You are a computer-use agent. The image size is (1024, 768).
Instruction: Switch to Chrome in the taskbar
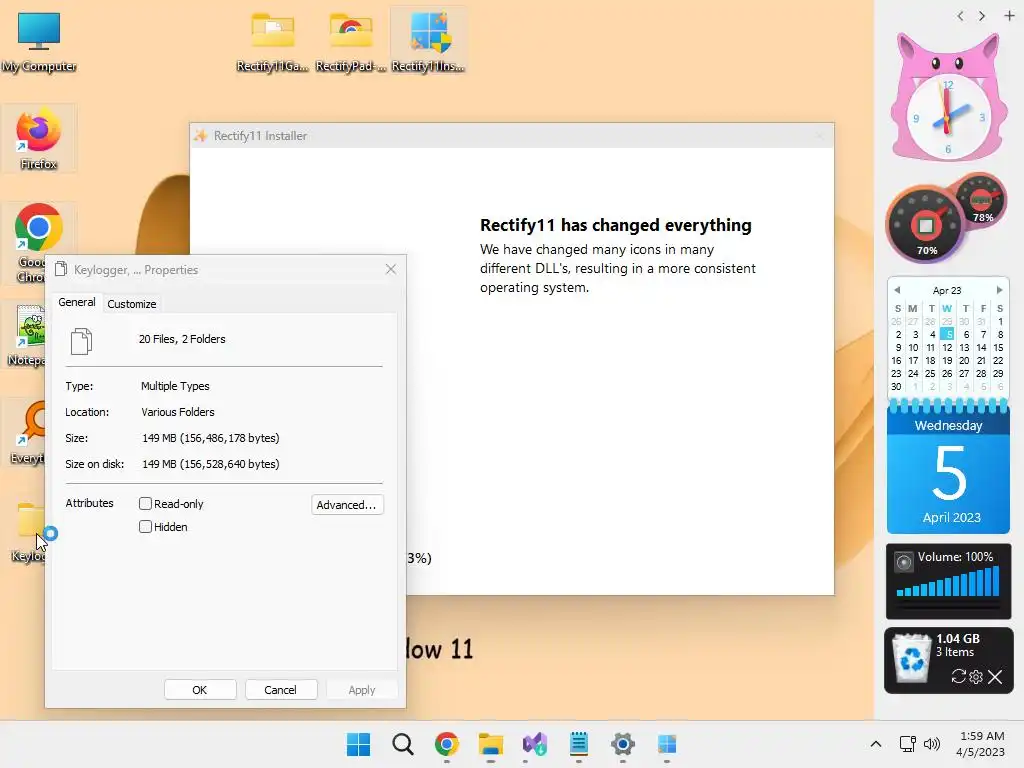[447, 744]
